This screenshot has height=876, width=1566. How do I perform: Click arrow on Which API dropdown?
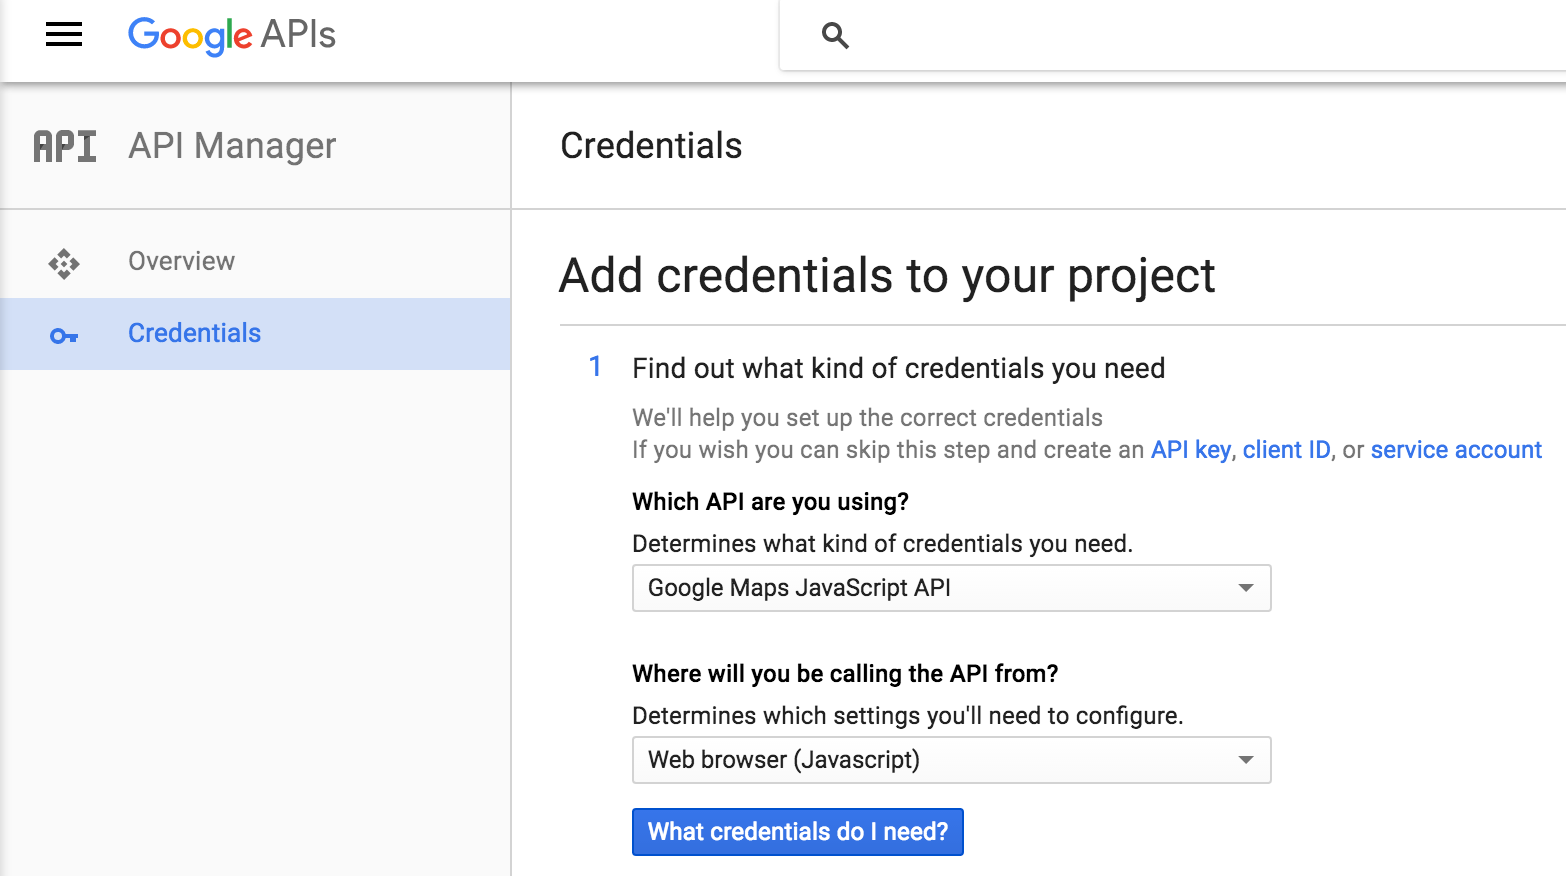tap(1246, 588)
